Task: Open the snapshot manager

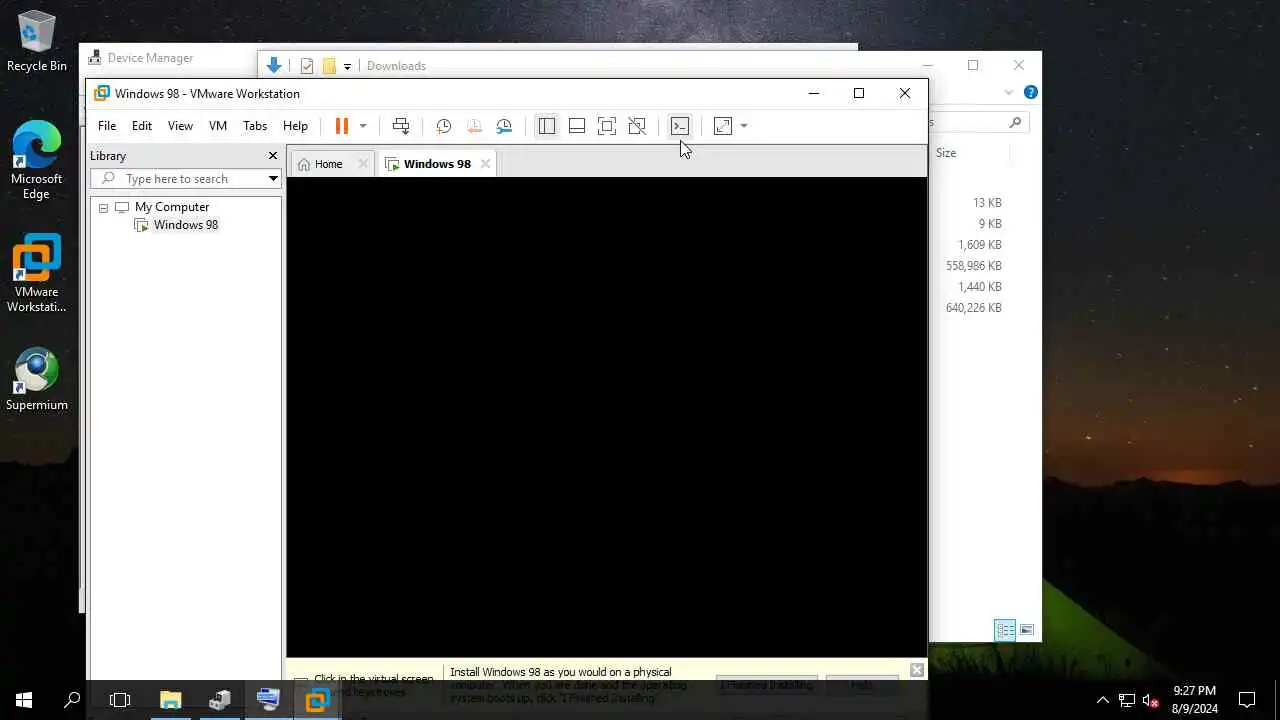Action: click(504, 126)
